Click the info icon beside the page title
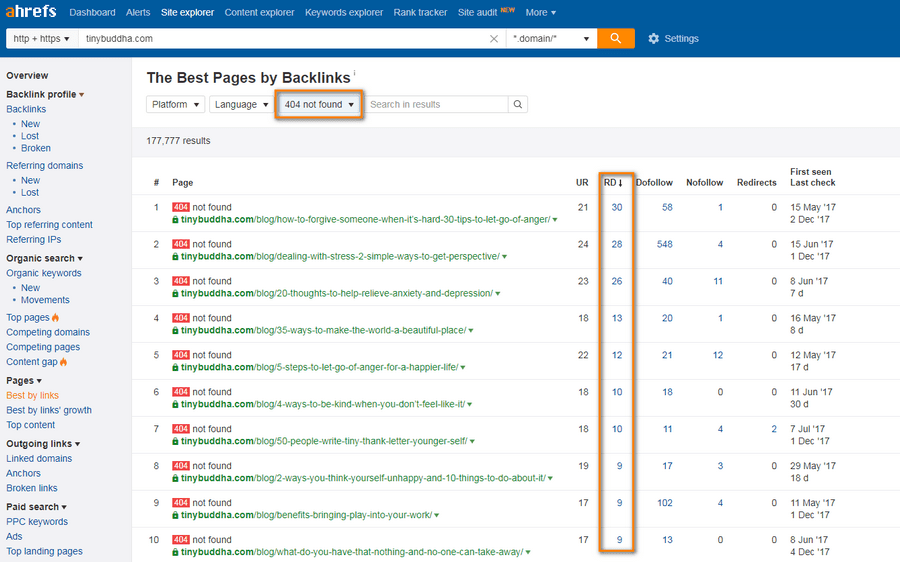Image resolution: width=900 pixels, height=562 pixels. point(354,72)
